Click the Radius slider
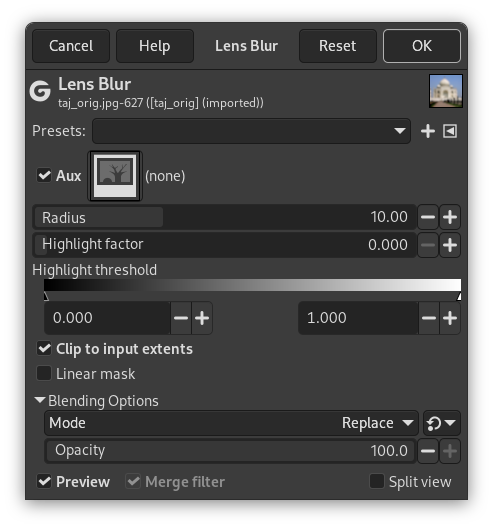The width and height of the screenshot is (493, 528). (224, 217)
